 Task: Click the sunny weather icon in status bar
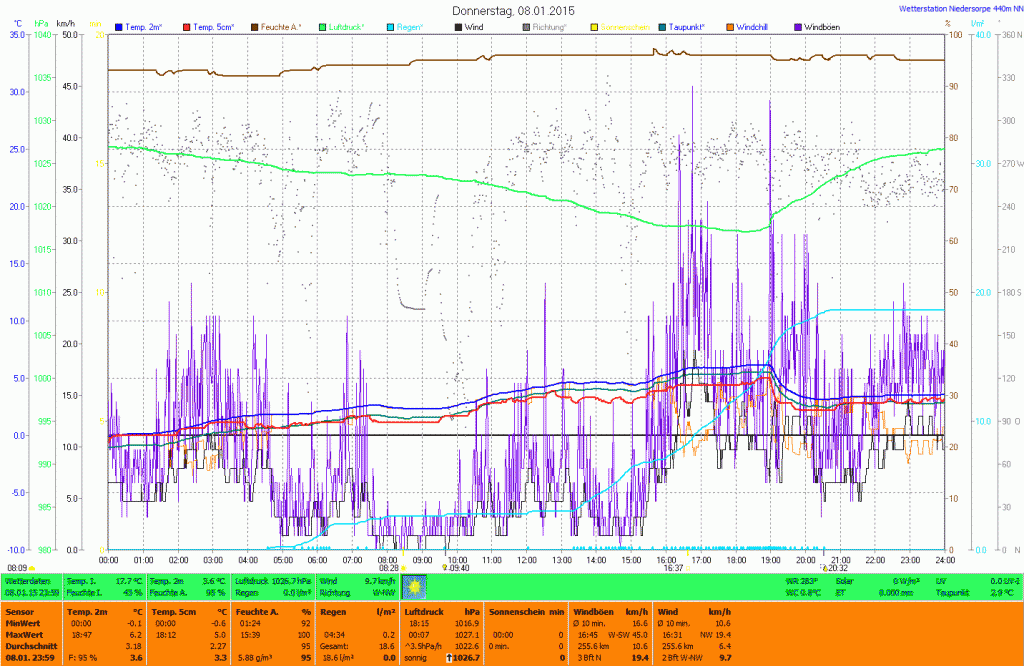tap(414, 585)
